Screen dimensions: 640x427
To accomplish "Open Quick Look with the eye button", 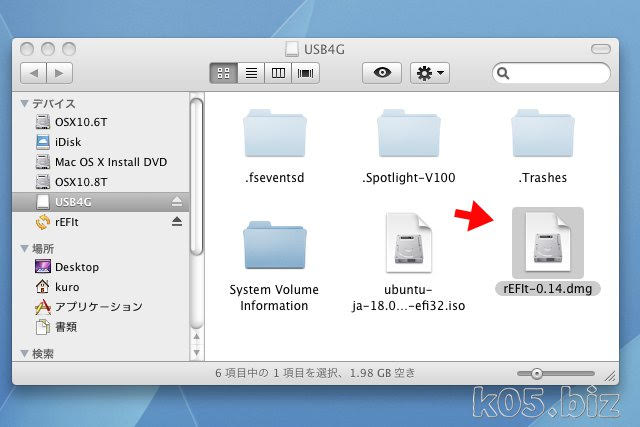I will 382,73.
